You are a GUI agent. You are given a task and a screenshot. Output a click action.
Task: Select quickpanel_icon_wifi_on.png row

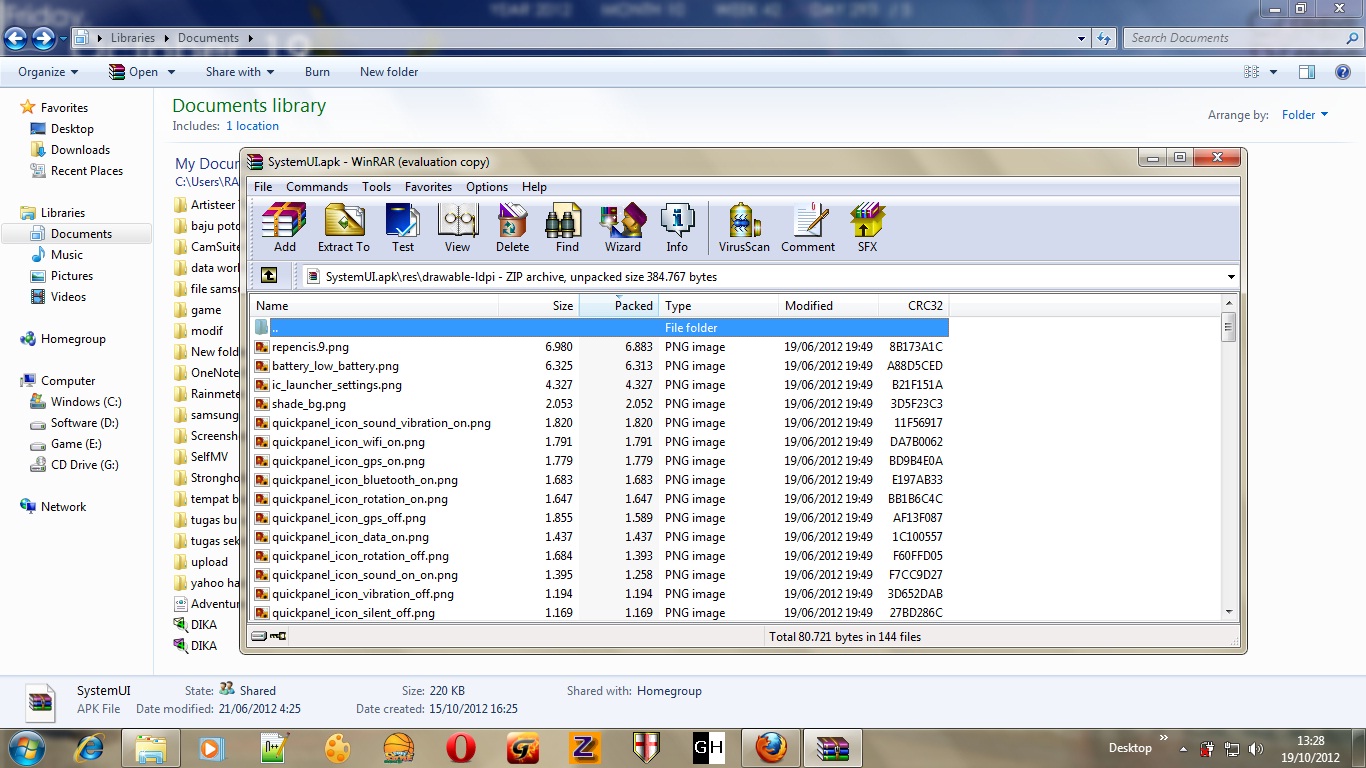click(599, 442)
